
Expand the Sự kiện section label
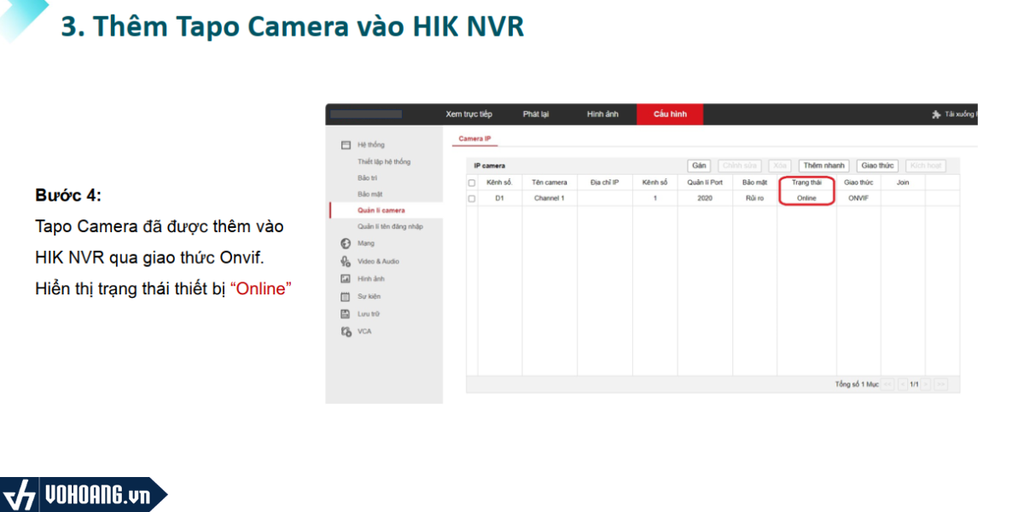(369, 296)
